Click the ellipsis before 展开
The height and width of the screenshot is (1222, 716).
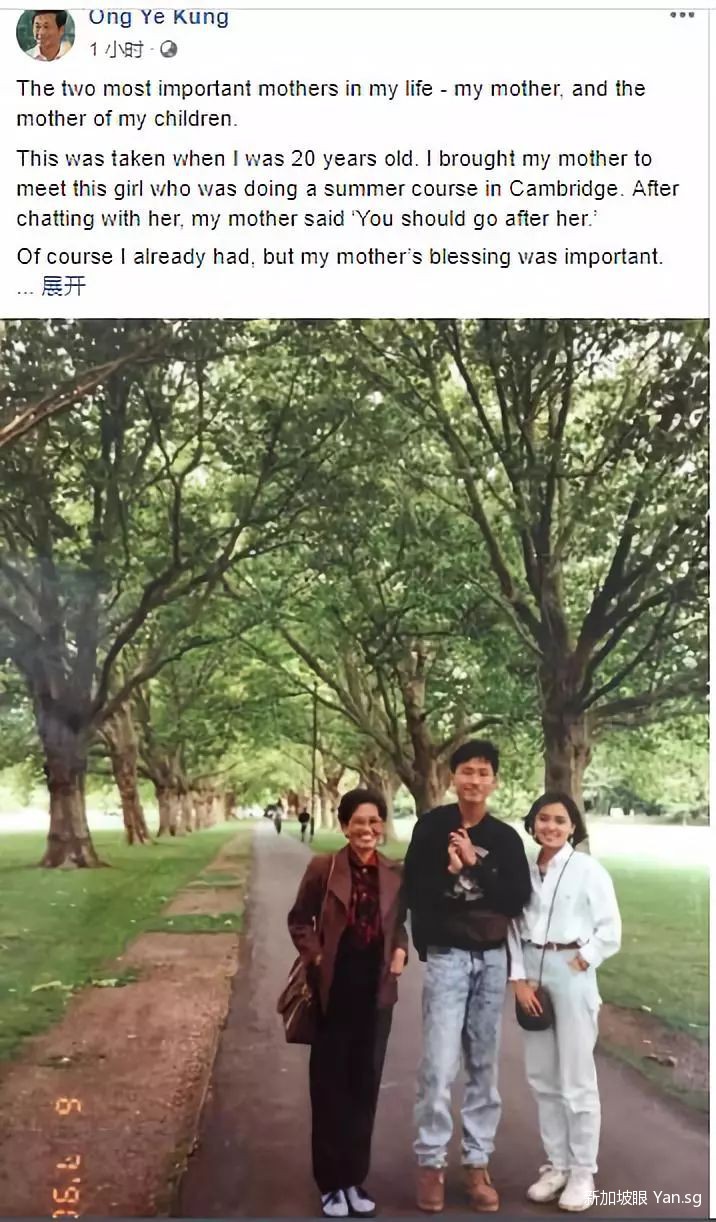pyautogui.click(x=25, y=291)
